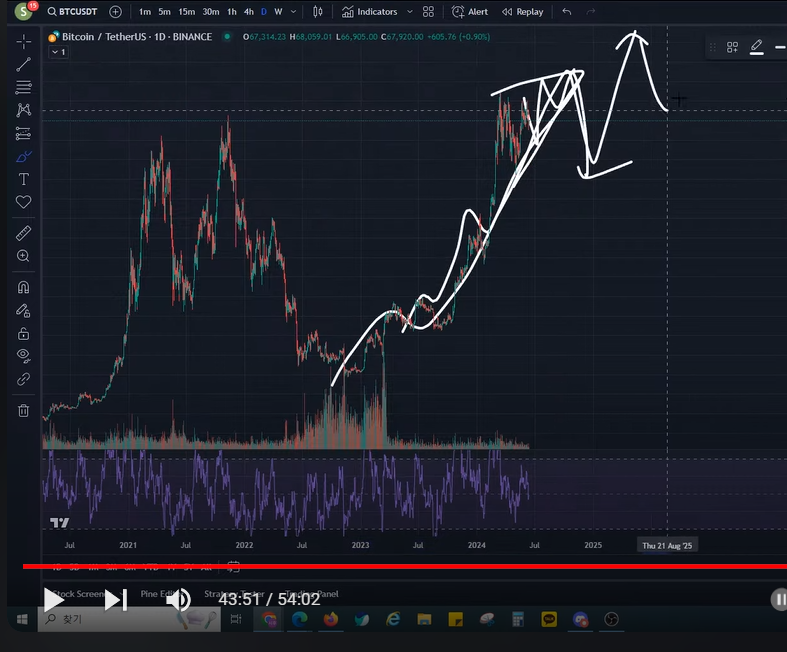Open the Windows Start menu

pos(23,619)
